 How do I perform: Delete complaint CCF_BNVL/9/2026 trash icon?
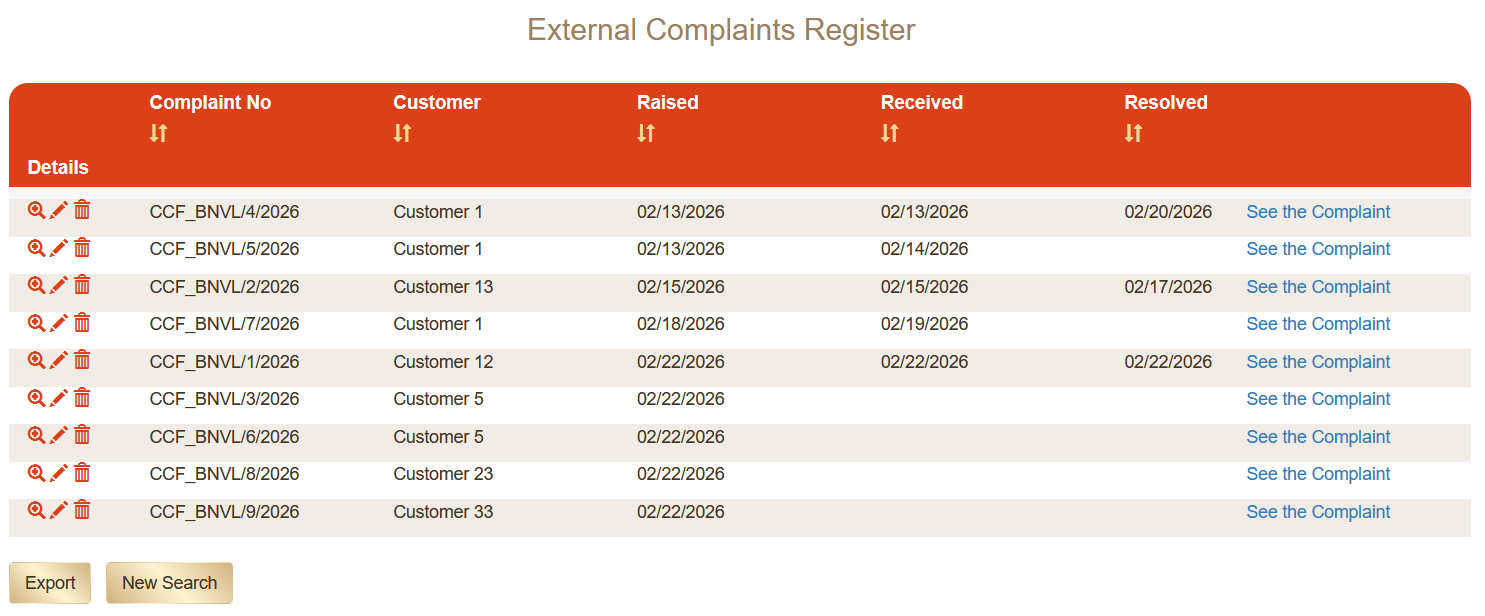click(82, 510)
